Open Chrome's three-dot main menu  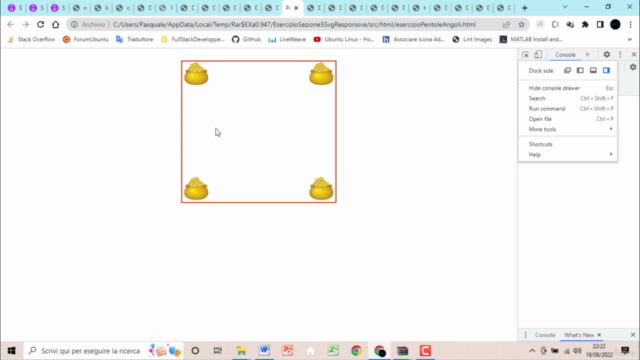631,24
